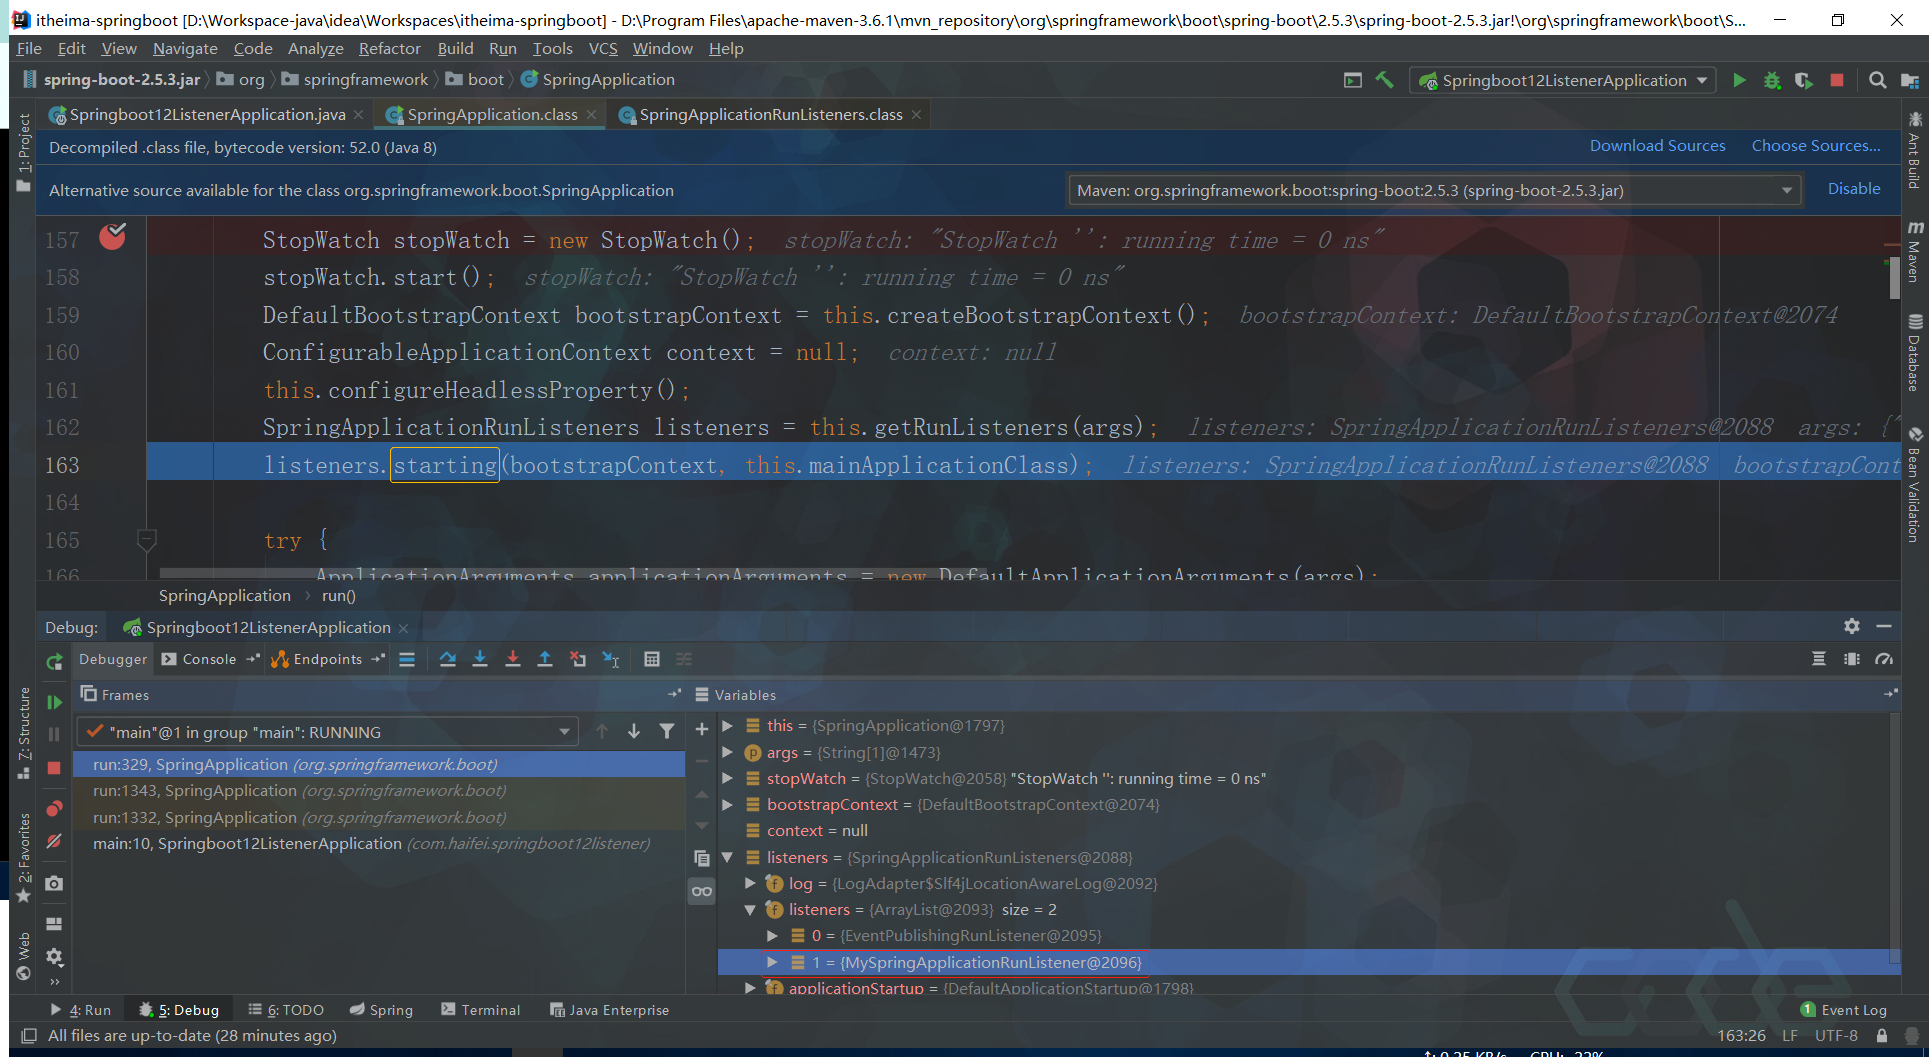Click the 163:26 caret position in the status bar

coord(1741,1036)
